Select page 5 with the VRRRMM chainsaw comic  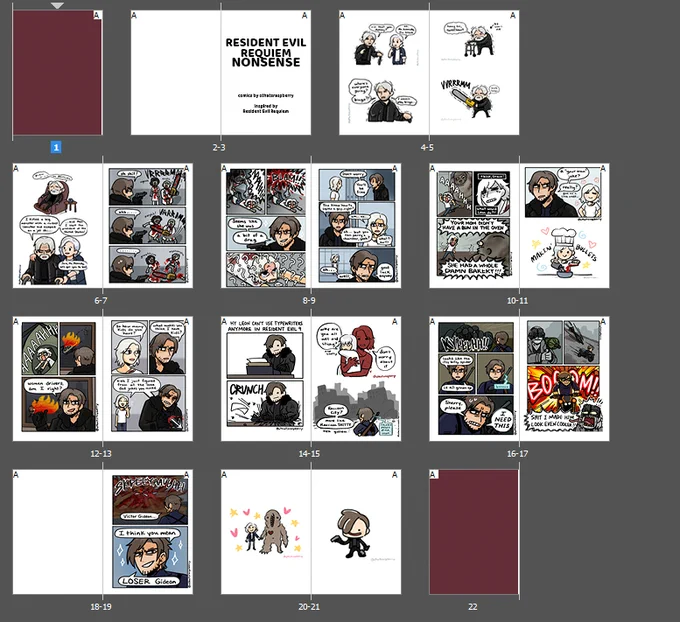[474, 72]
